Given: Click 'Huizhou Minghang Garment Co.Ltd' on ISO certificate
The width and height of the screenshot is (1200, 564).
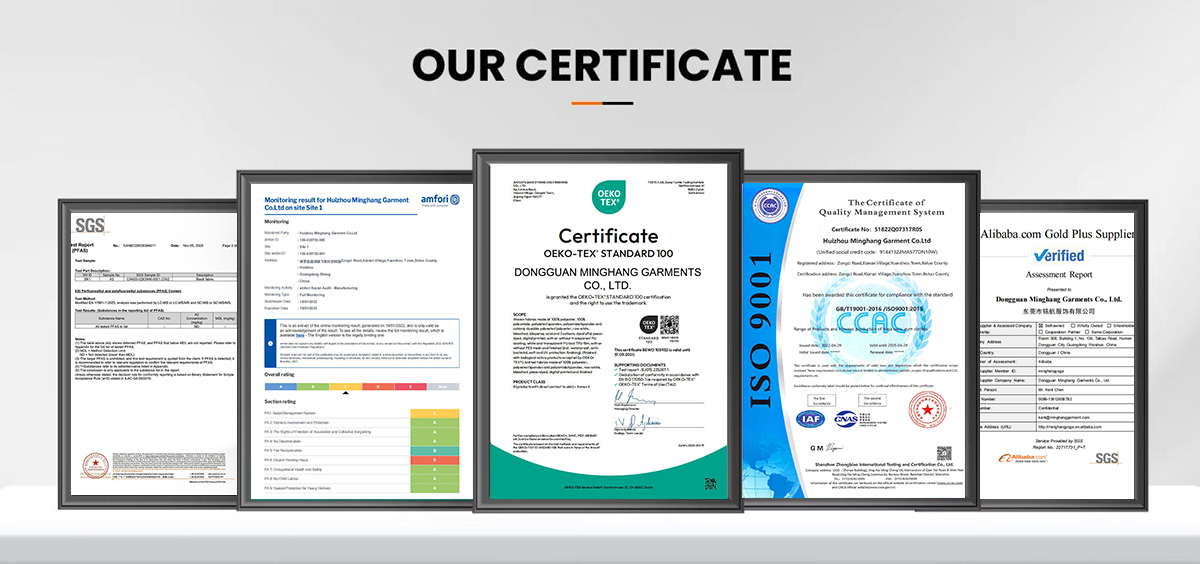Looking at the screenshot, I should pos(875,240).
